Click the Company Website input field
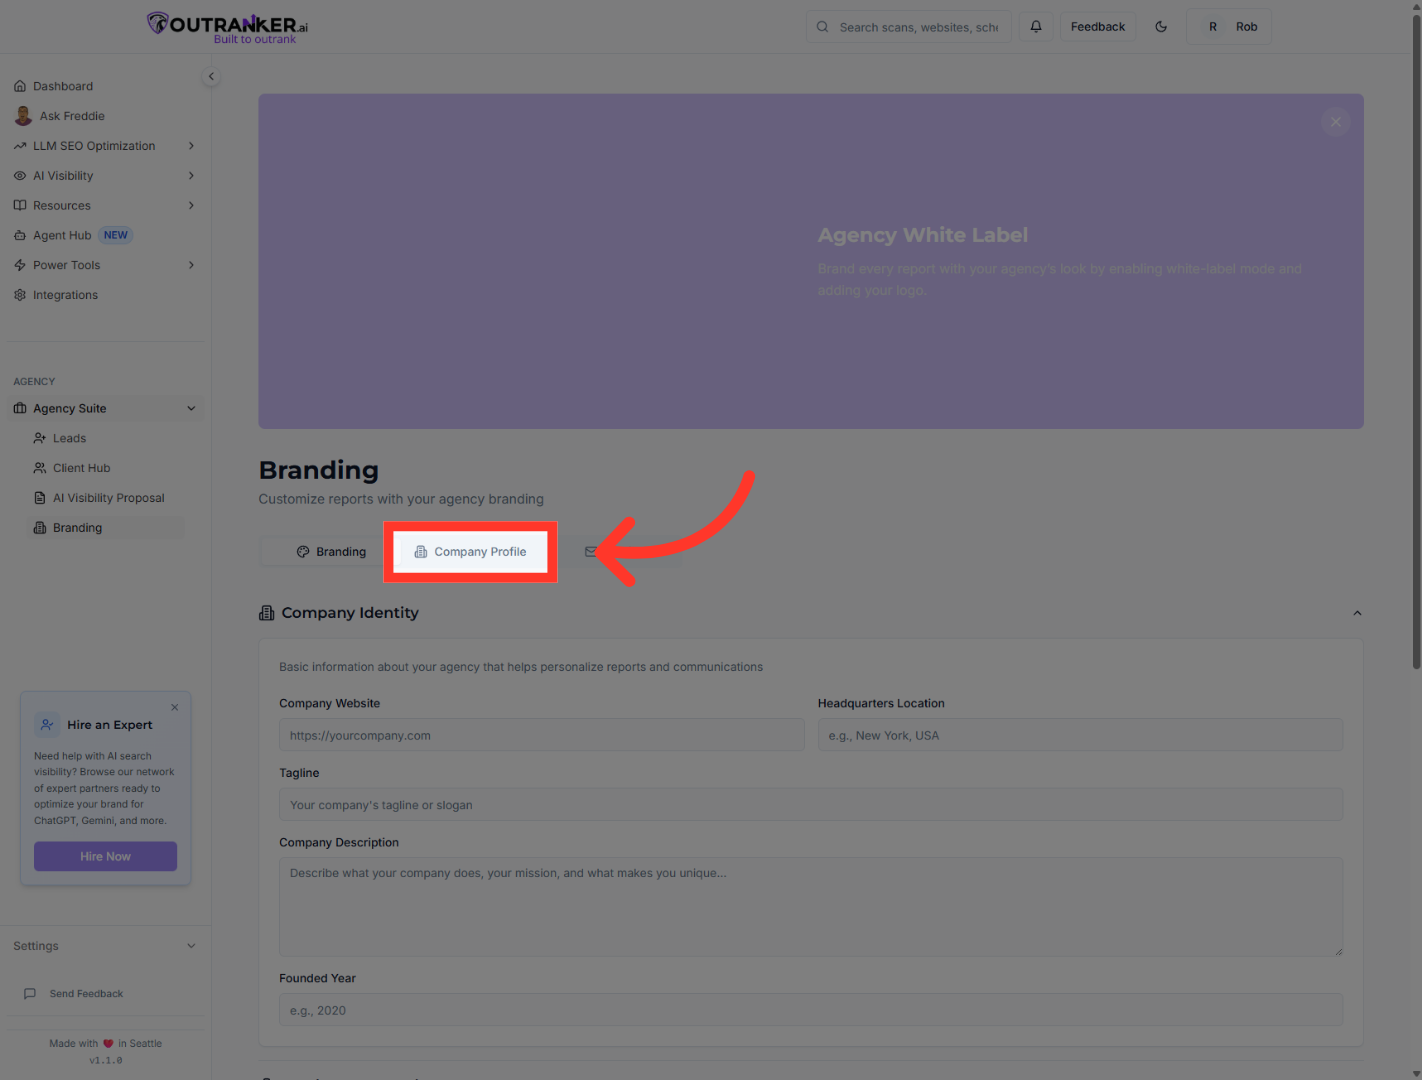The width and height of the screenshot is (1422, 1080). click(541, 734)
